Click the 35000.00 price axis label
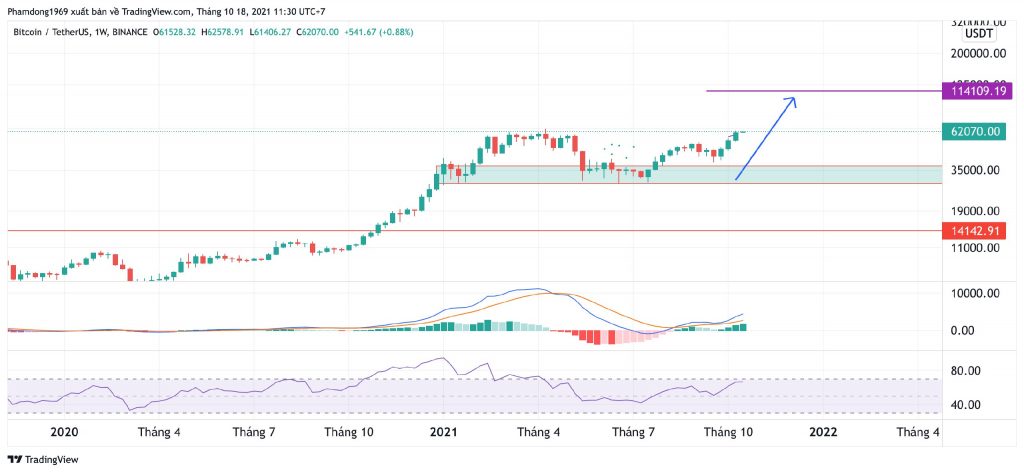Viewport: 1024px width, 473px height. [975, 170]
